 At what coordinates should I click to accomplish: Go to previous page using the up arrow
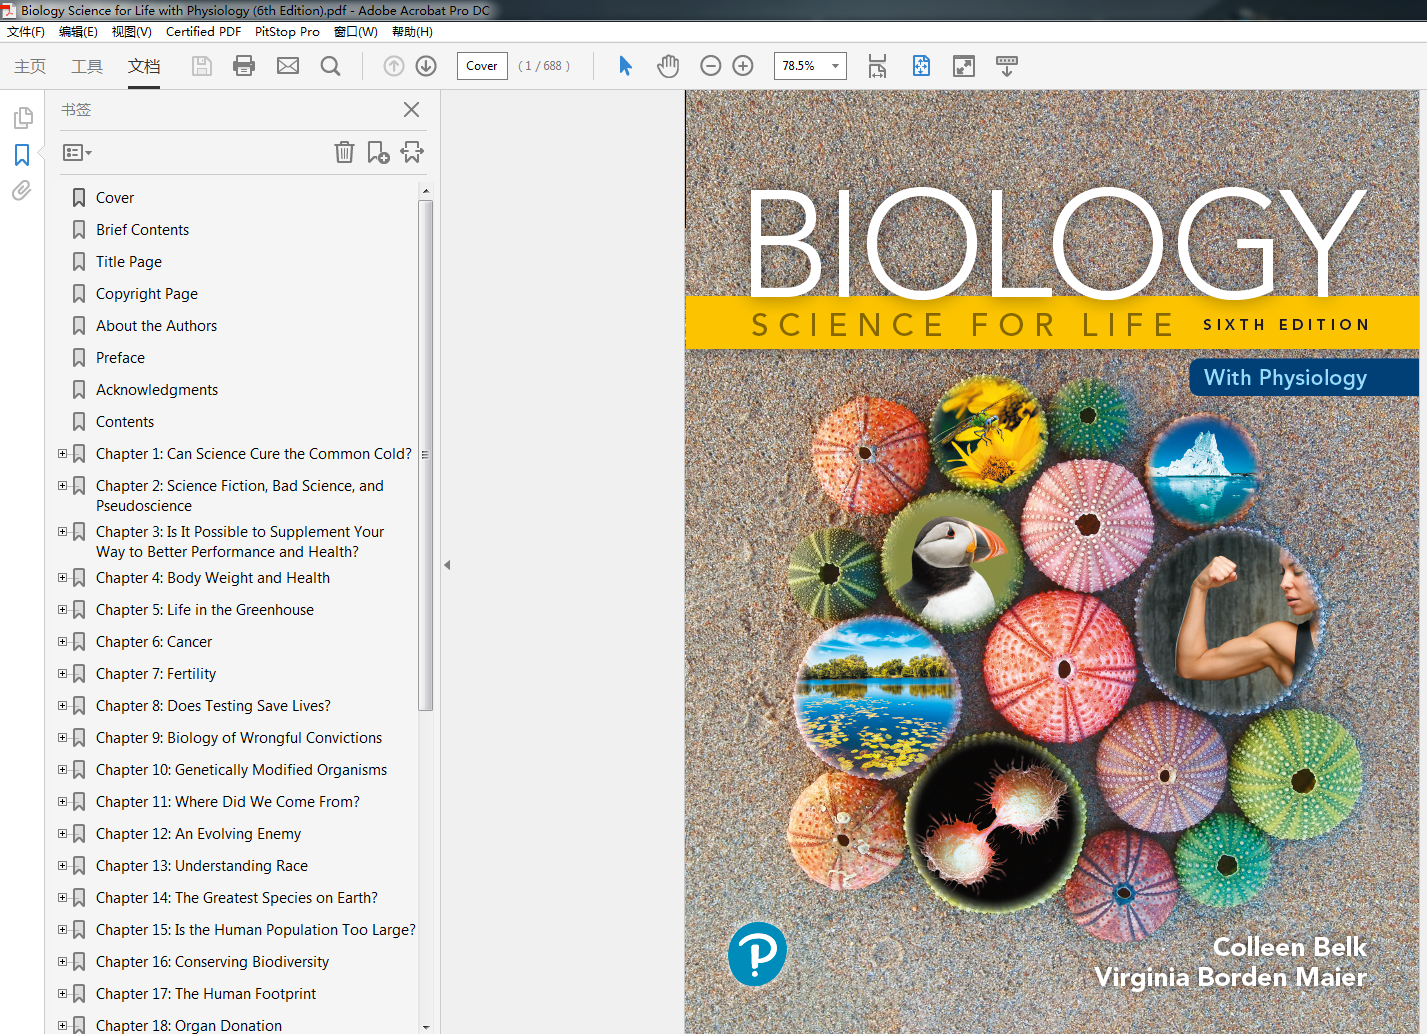click(394, 66)
